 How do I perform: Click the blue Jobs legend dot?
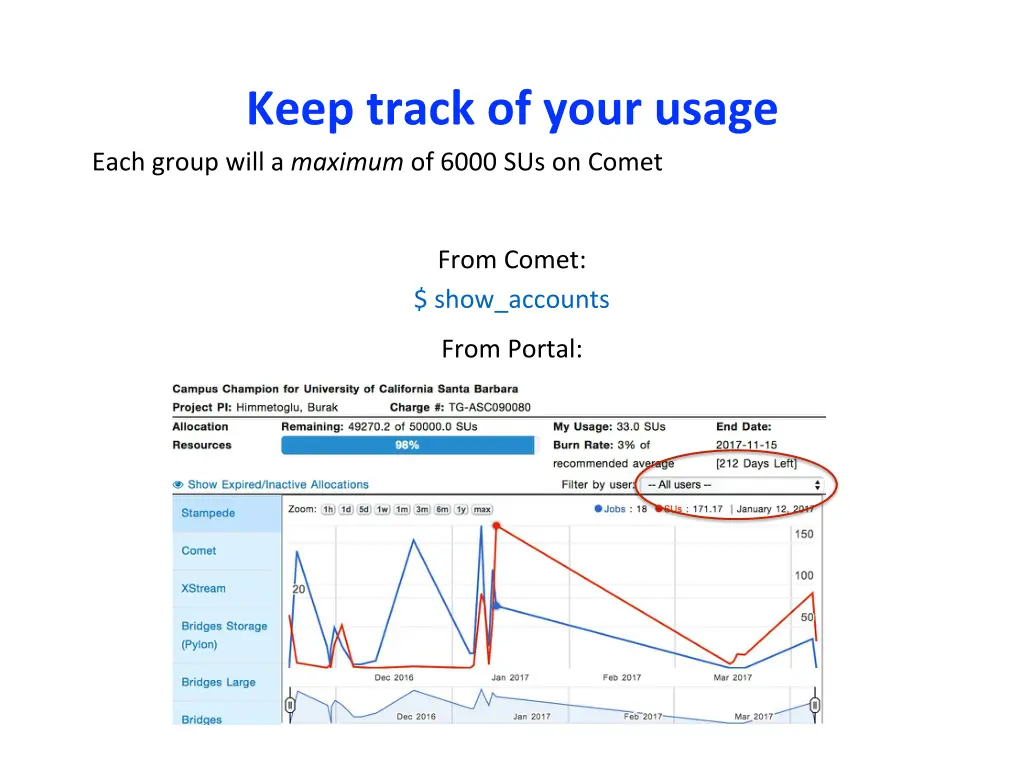pos(598,509)
